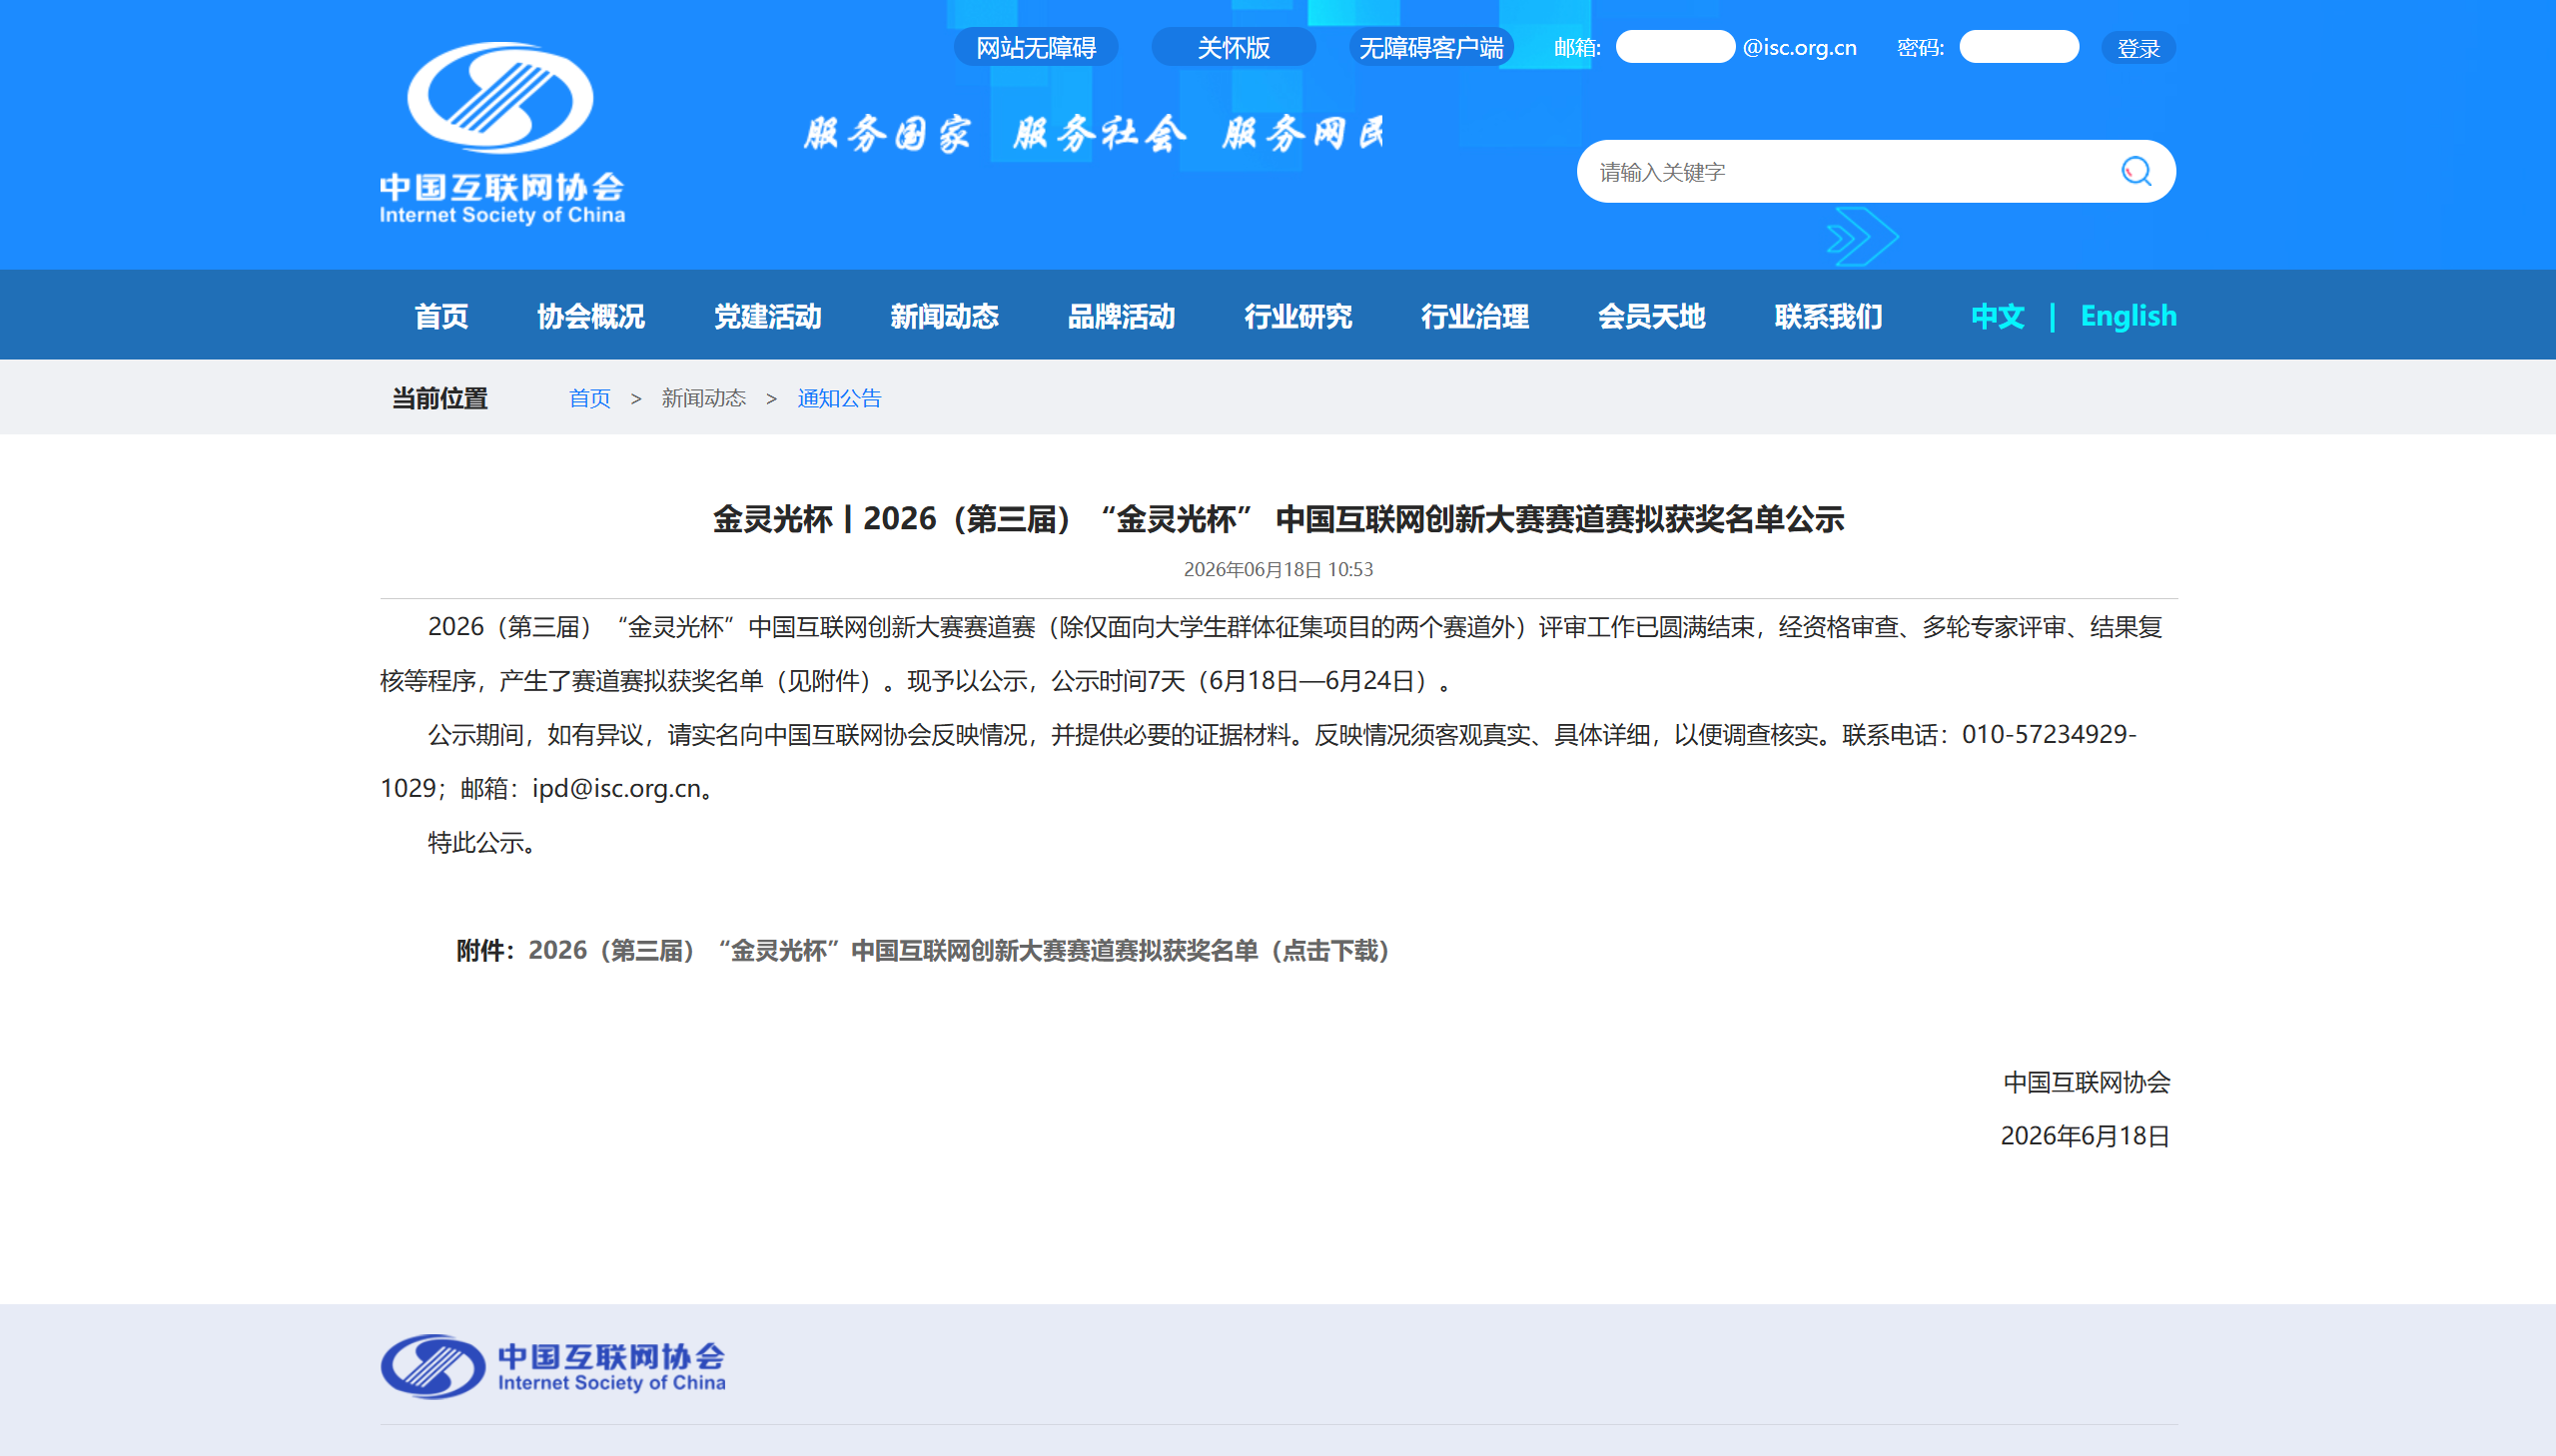
Task: Click the @isc.org.cn domain text
Action: click(x=1799, y=47)
